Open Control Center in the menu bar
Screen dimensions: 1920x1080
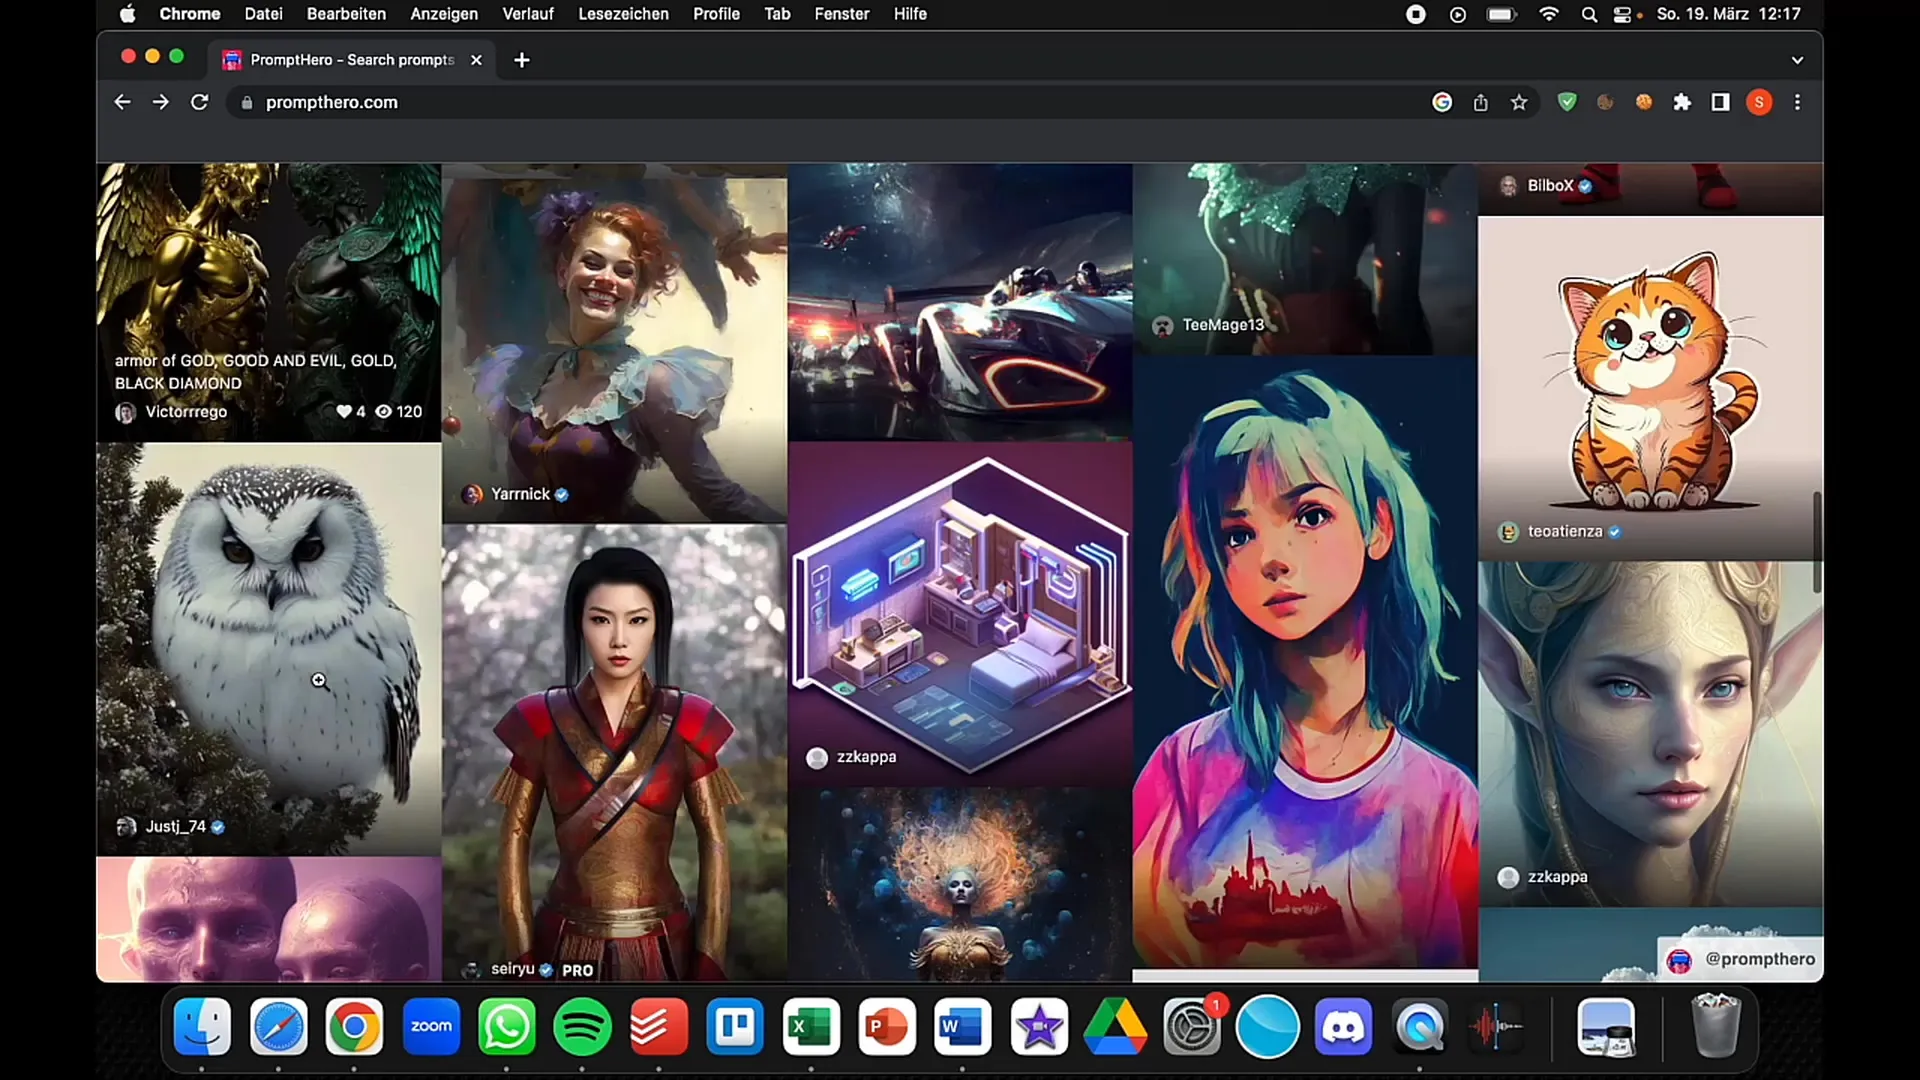(1623, 14)
